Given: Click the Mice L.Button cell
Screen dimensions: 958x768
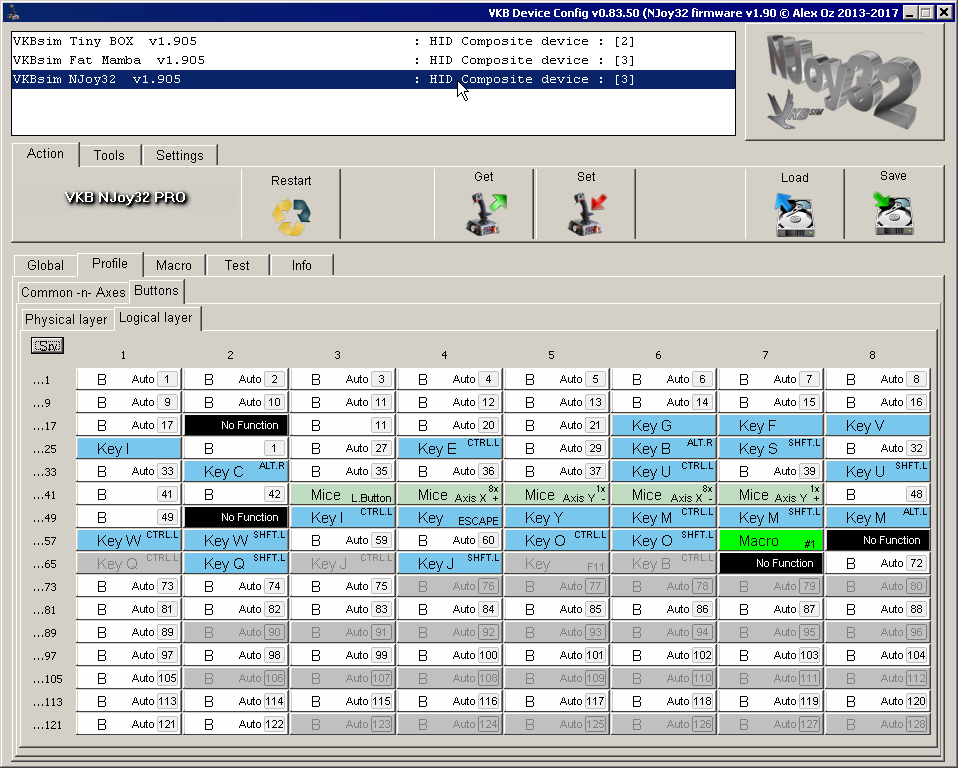Looking at the screenshot, I should (x=343, y=495).
